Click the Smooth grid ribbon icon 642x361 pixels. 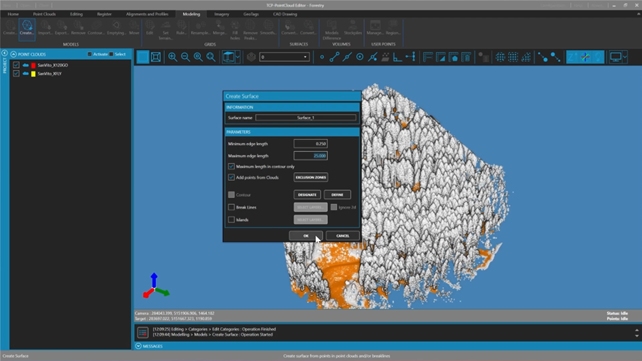[268, 28]
